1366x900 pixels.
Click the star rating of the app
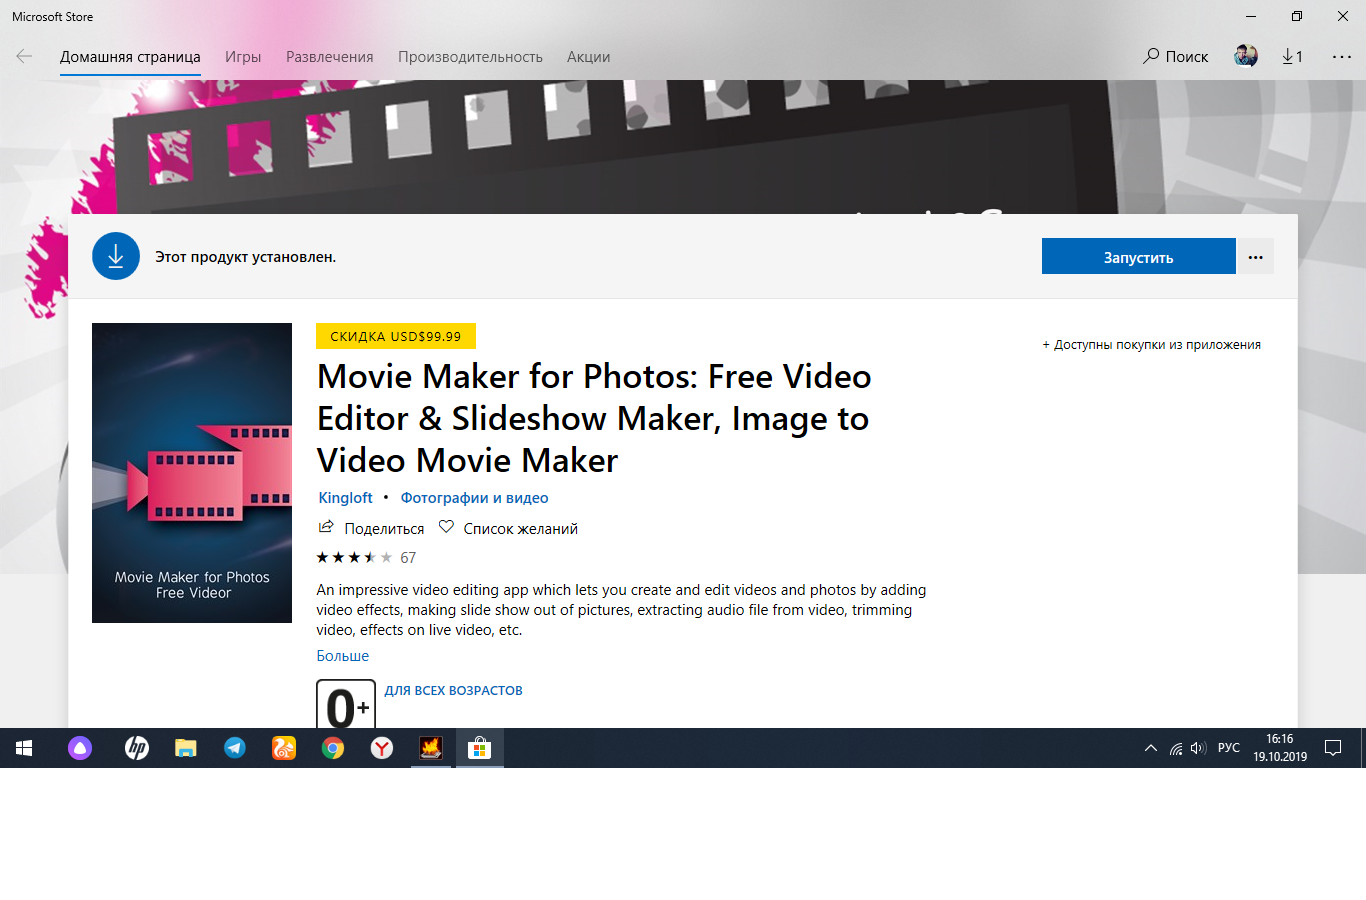coord(354,558)
